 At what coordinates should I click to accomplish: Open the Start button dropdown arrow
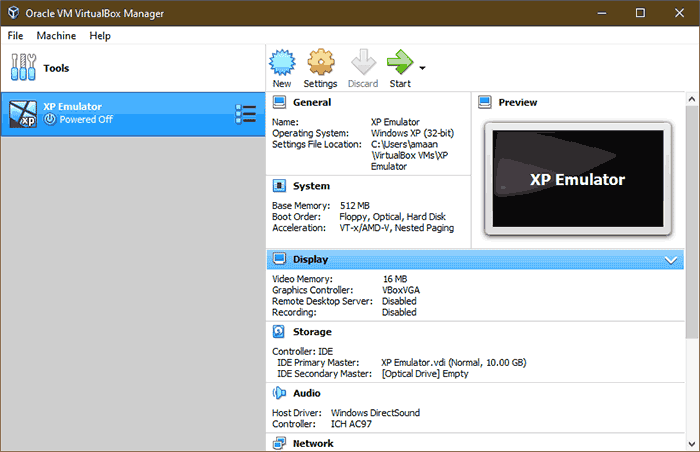(x=422, y=68)
